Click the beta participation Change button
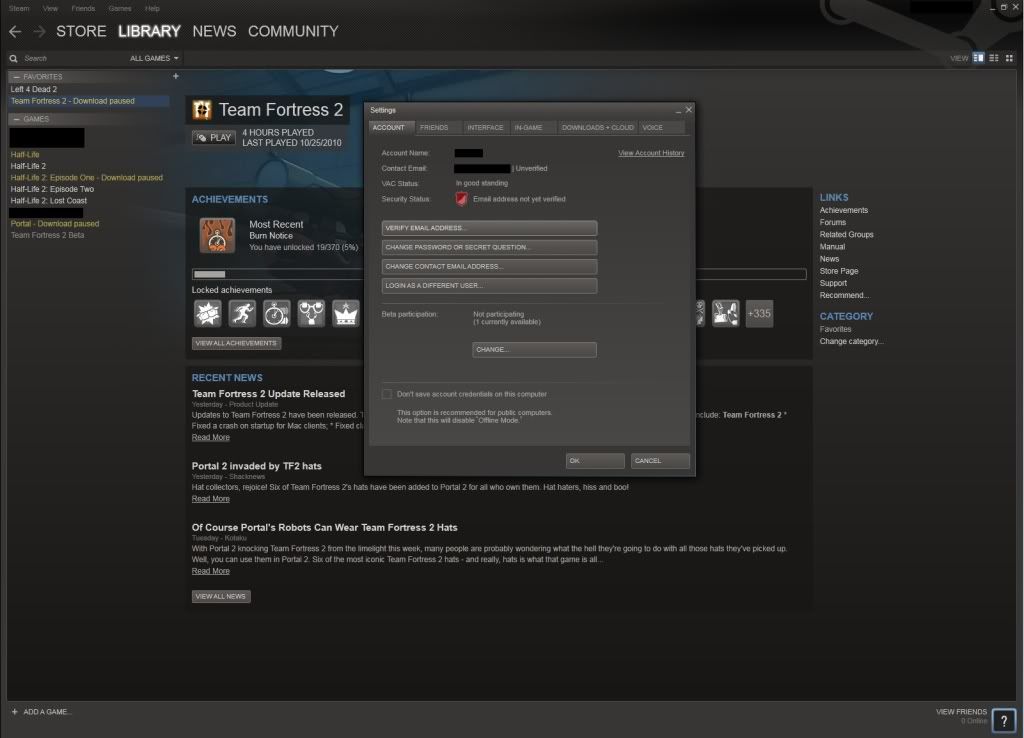Viewport: 1024px width, 738px height. (x=534, y=349)
